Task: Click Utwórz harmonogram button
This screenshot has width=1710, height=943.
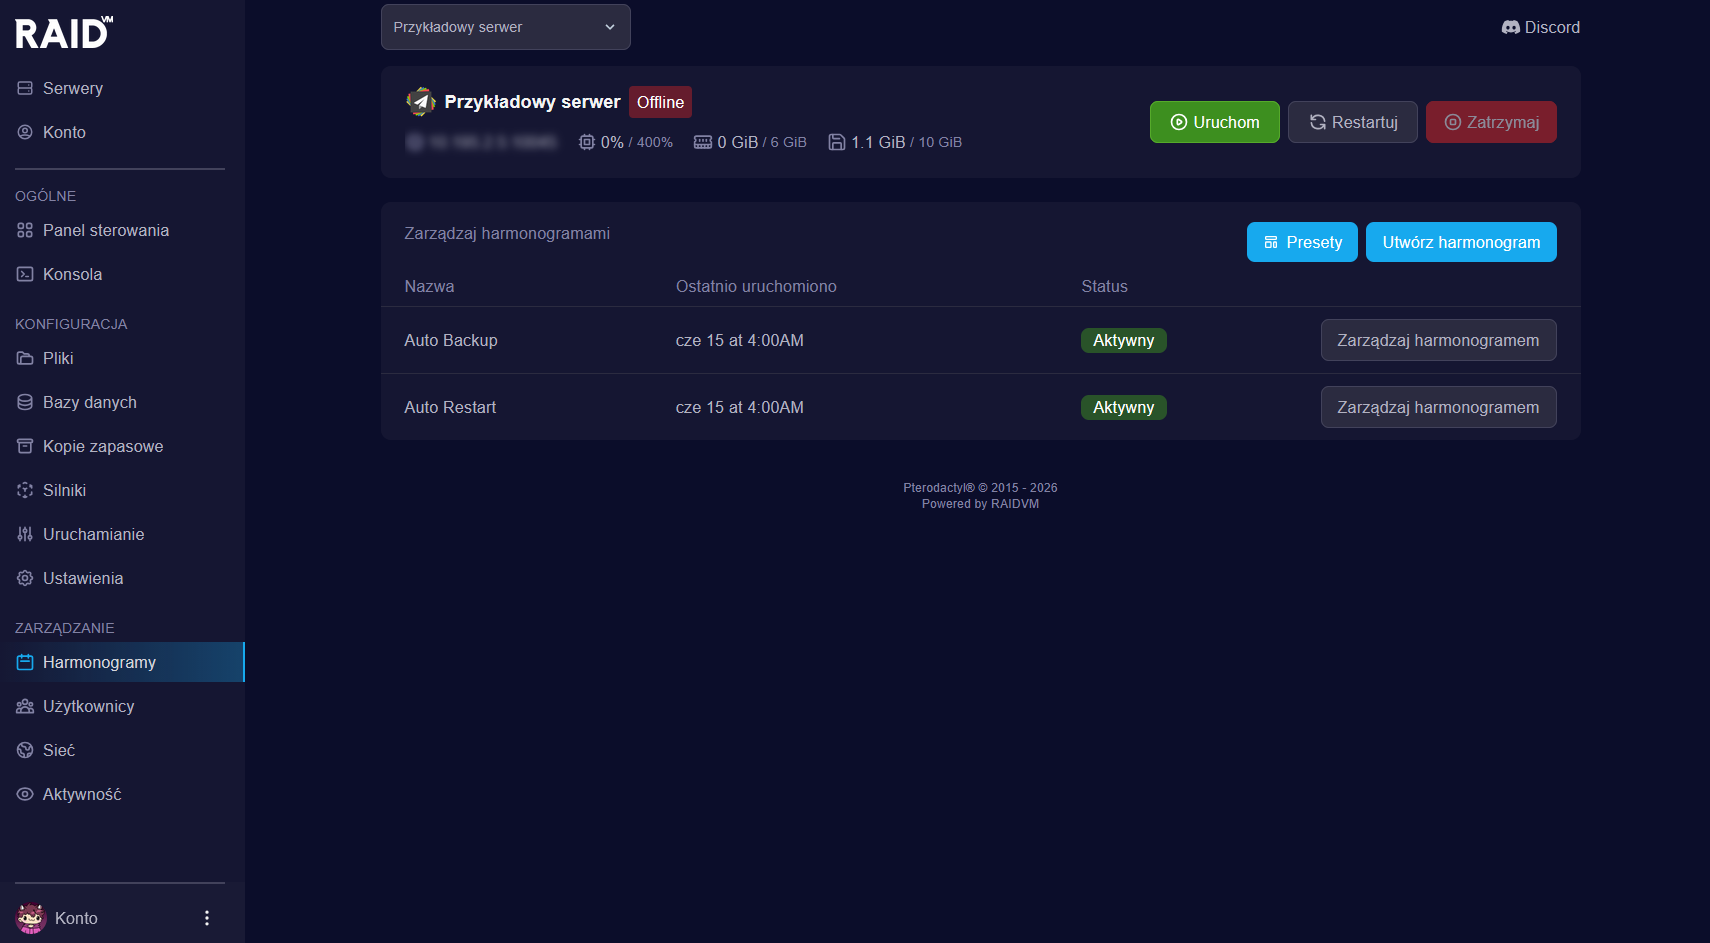Action: tap(1461, 242)
